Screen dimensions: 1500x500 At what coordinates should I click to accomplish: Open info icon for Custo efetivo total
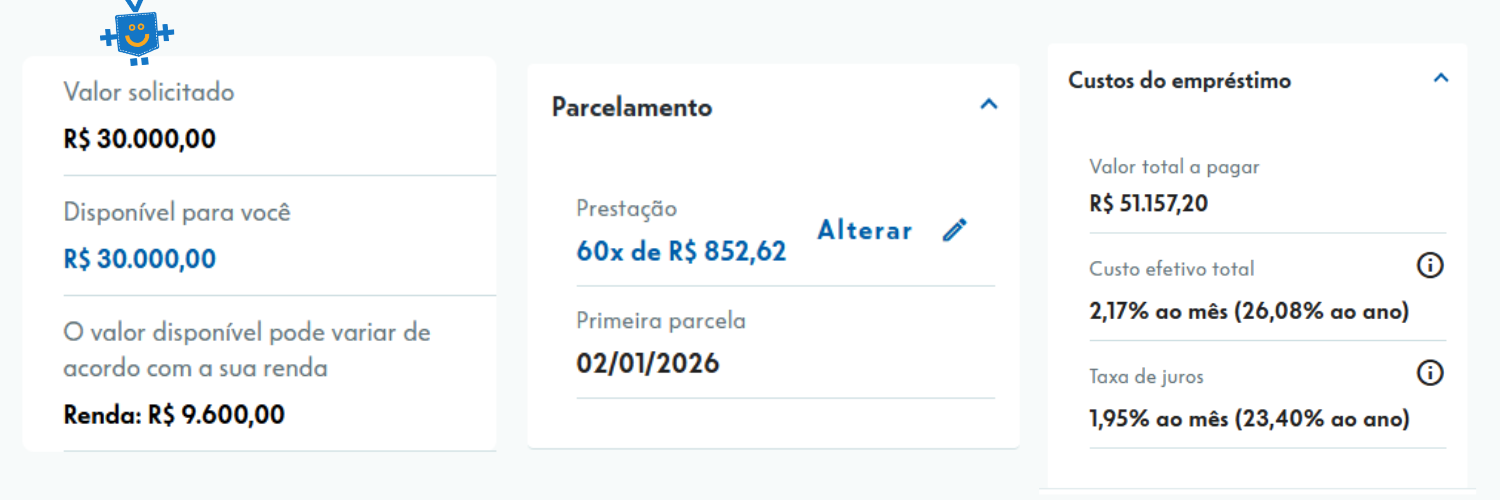tap(1431, 266)
